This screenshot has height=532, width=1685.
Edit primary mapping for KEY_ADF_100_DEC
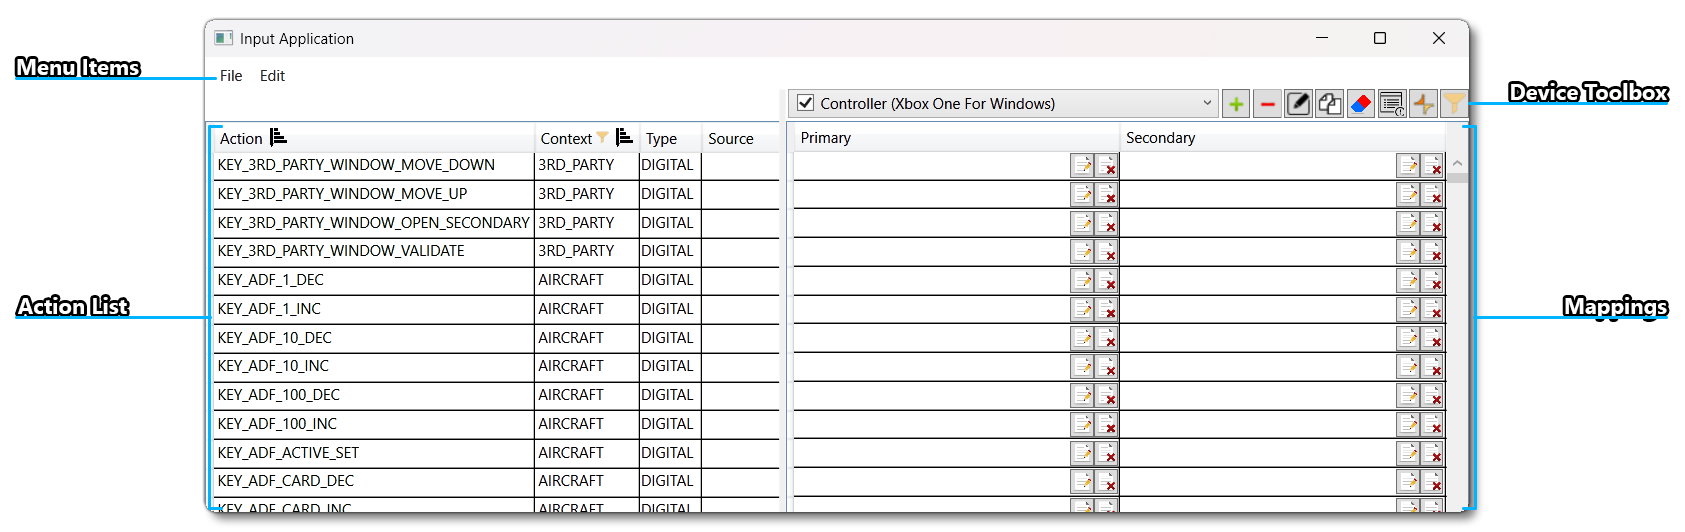(1082, 396)
